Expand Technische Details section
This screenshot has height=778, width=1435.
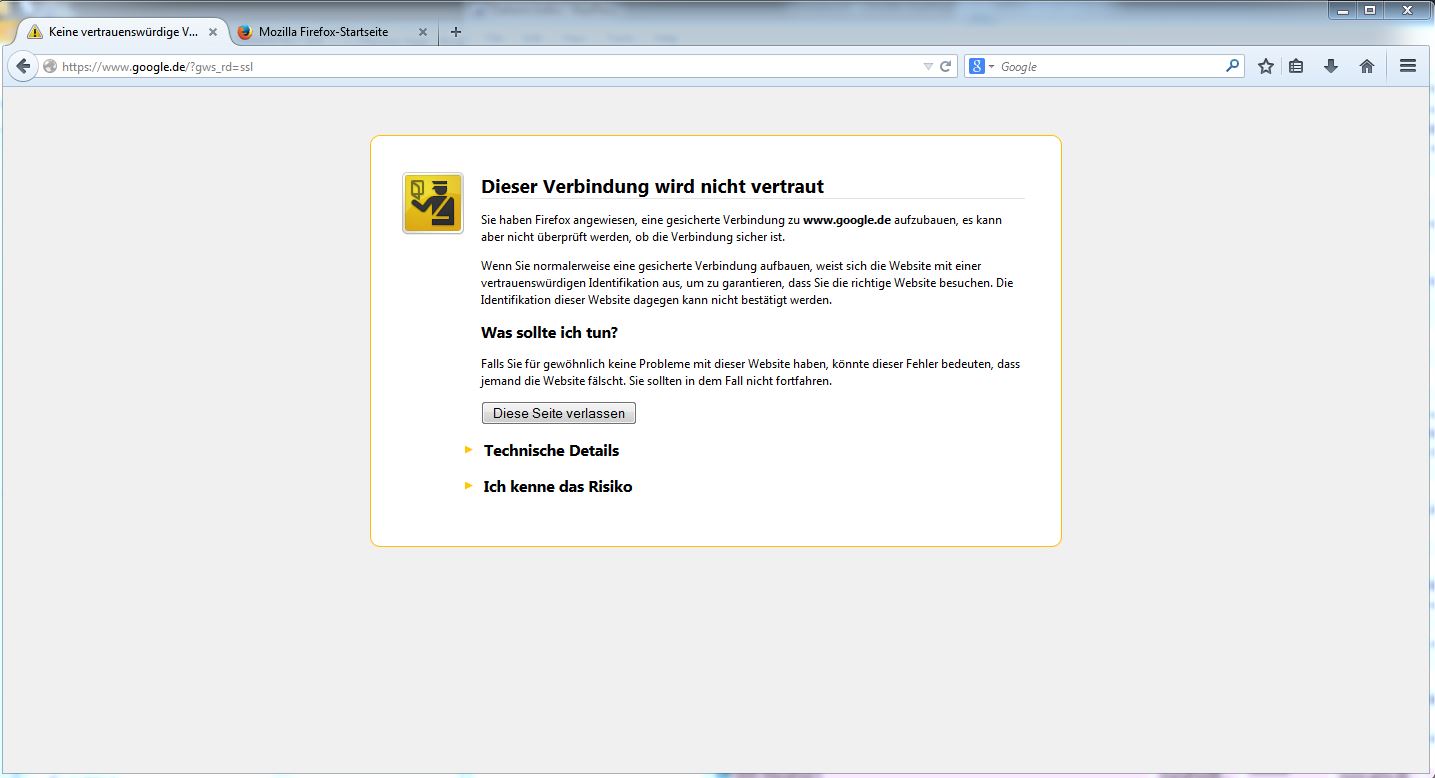(551, 451)
